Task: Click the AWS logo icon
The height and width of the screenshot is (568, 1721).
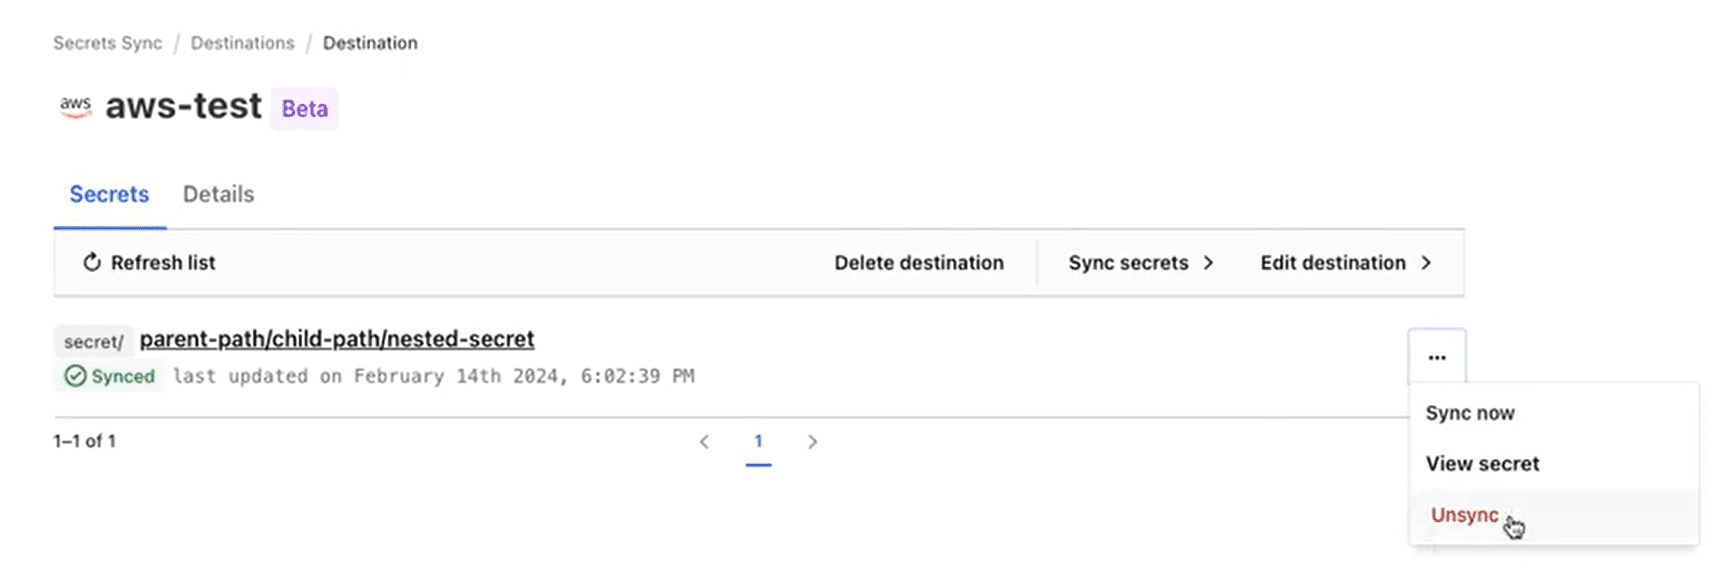Action: (x=75, y=106)
